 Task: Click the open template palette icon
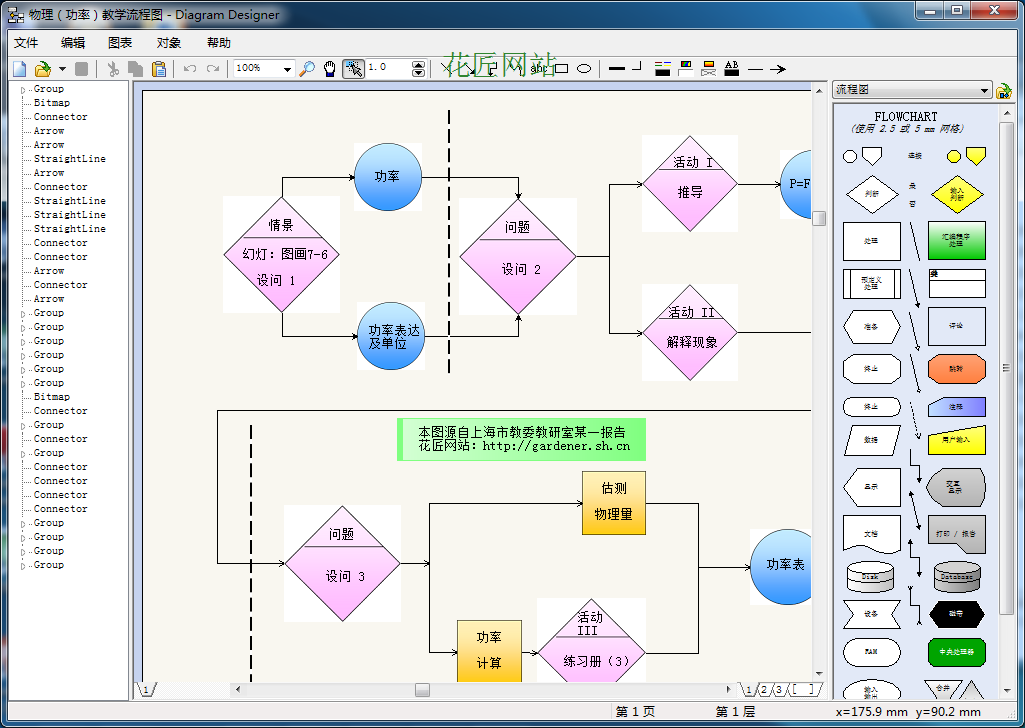pyautogui.click(x=1004, y=91)
